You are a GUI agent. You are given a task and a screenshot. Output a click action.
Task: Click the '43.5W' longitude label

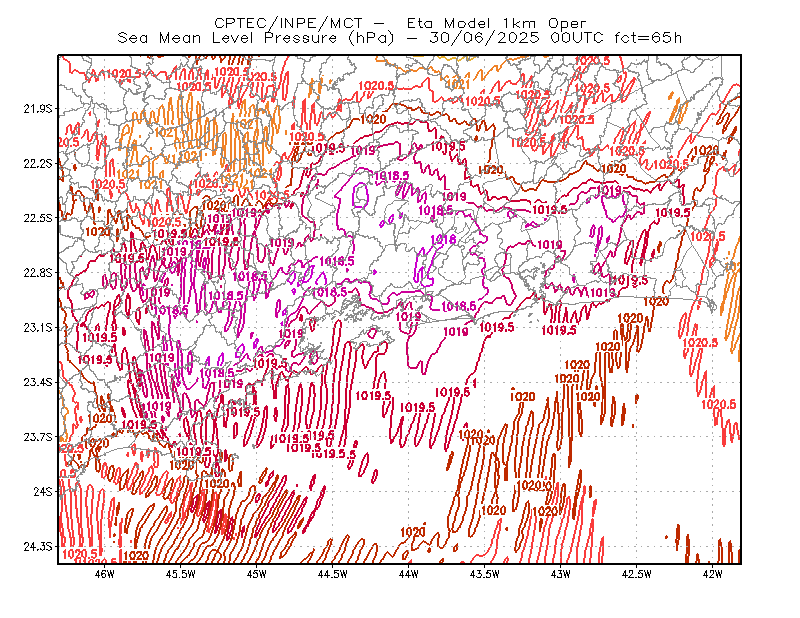pyautogui.click(x=484, y=574)
